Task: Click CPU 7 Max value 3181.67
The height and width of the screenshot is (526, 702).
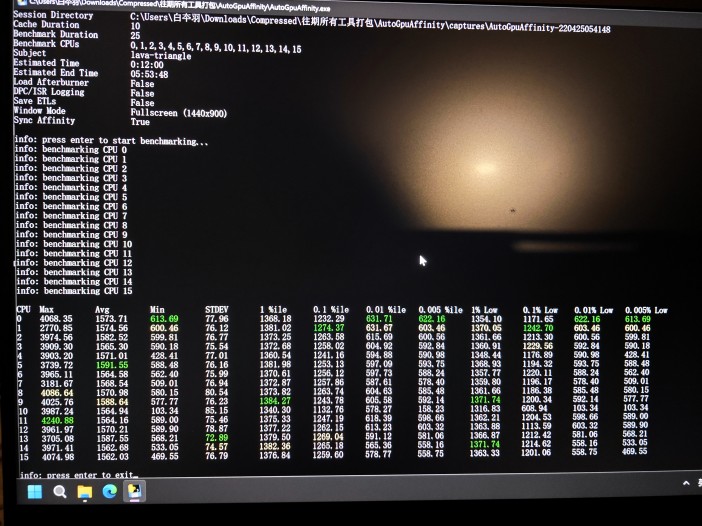Action: (56, 384)
